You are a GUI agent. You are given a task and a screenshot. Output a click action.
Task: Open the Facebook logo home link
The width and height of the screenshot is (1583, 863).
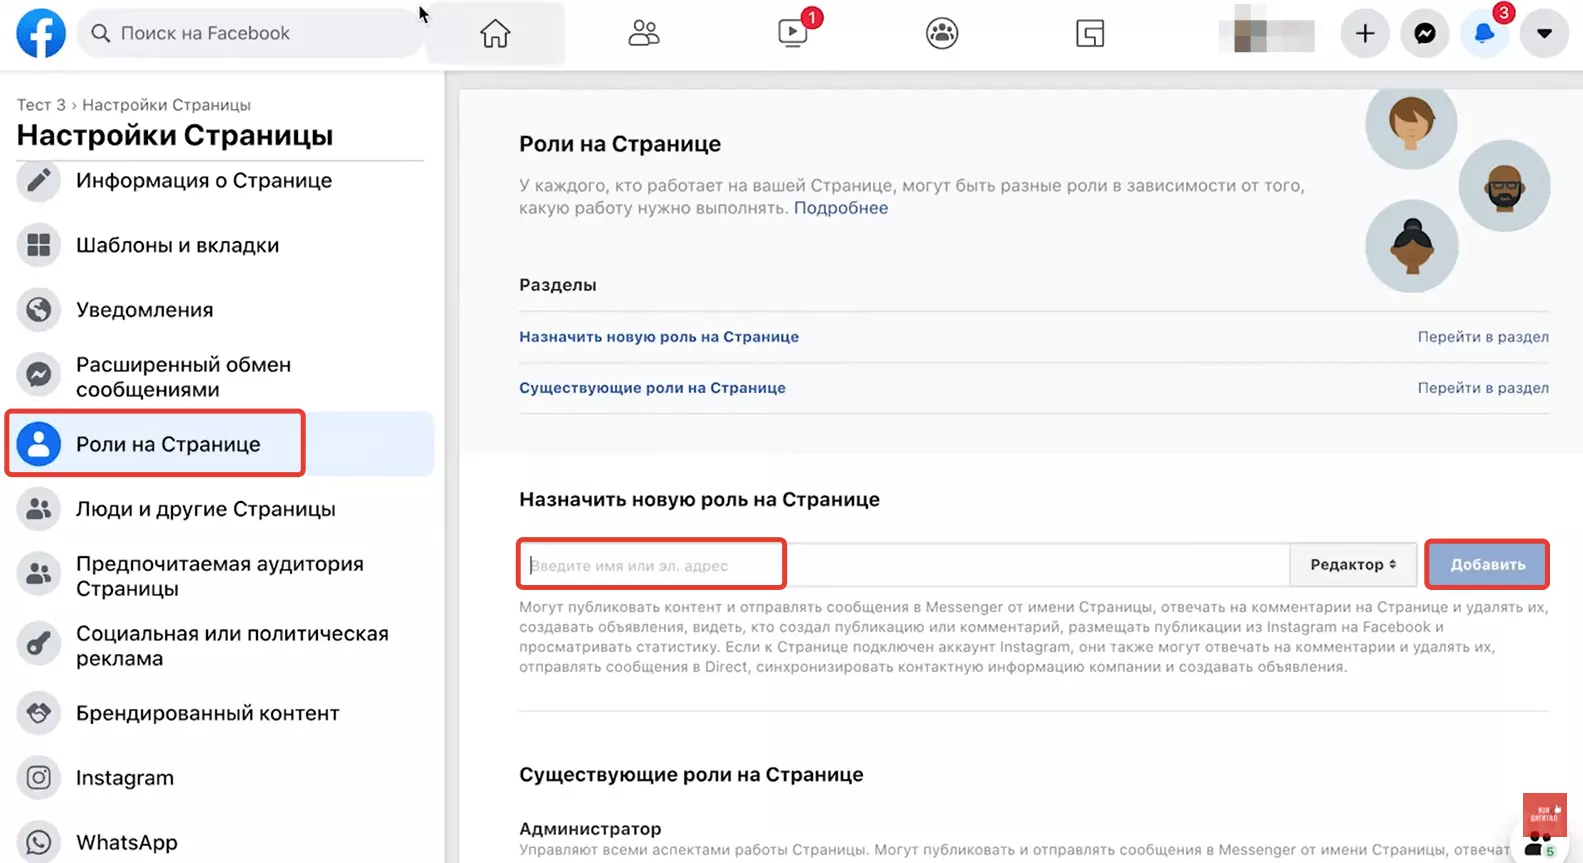click(41, 33)
